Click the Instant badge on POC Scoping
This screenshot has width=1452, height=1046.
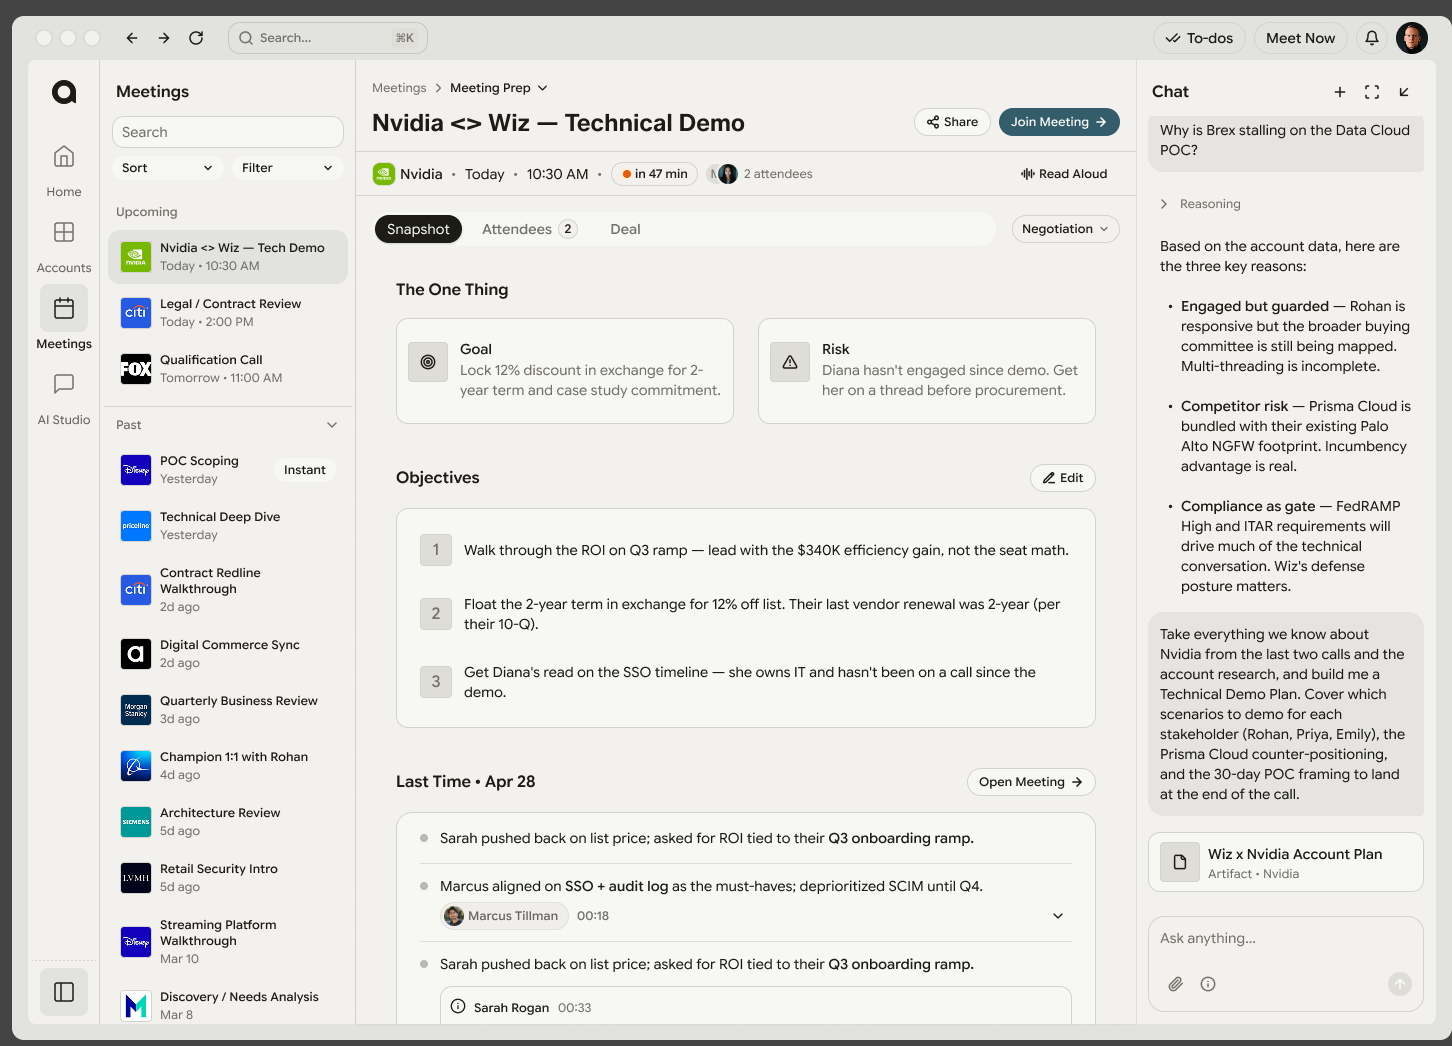305,470
